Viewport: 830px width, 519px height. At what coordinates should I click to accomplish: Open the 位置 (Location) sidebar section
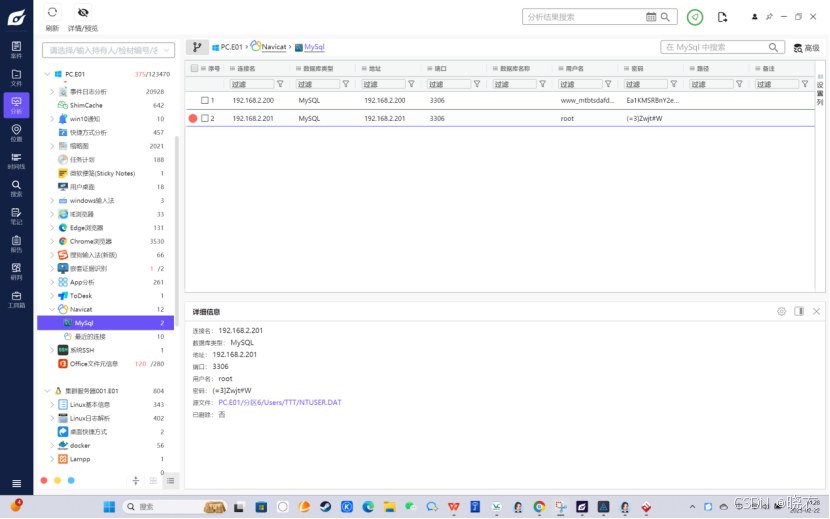[16, 133]
